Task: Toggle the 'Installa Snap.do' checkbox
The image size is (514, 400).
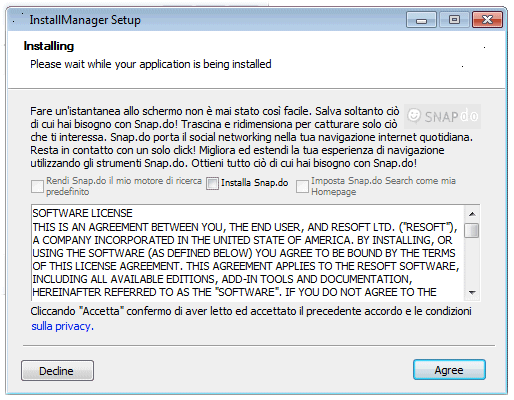Action: pos(212,183)
